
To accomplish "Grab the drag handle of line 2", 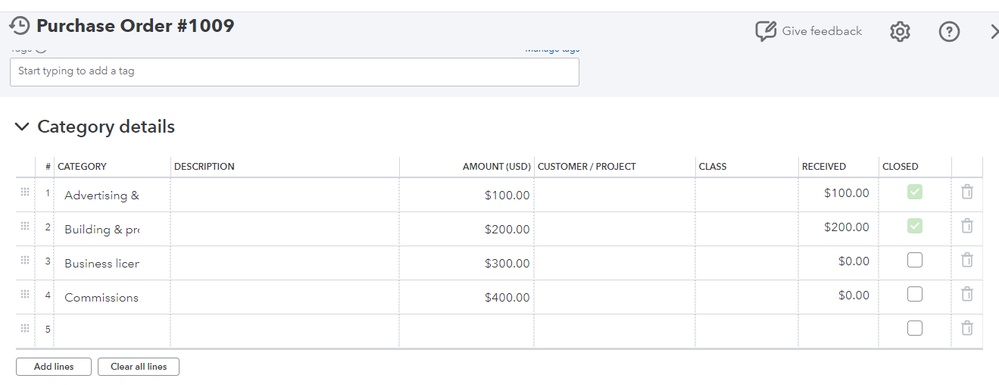I will coord(25,226).
